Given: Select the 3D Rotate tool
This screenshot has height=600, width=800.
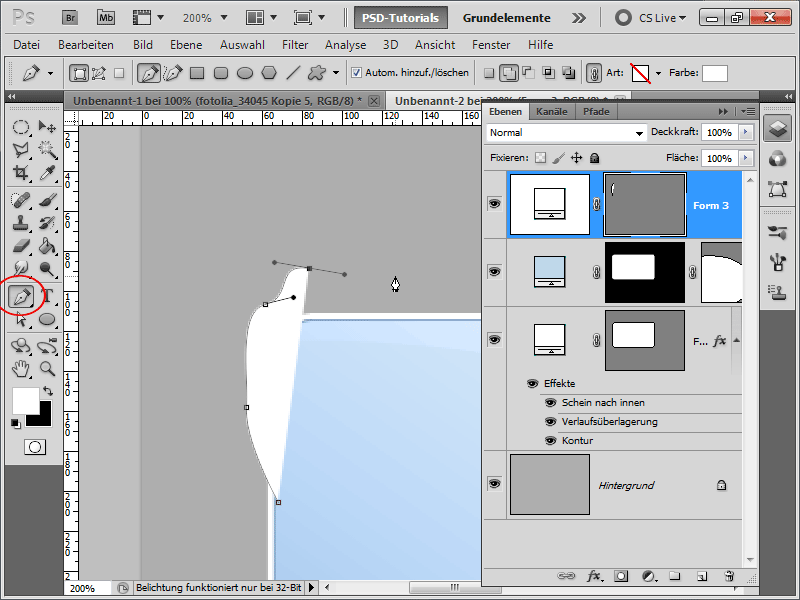Looking at the screenshot, I should 20,346.
